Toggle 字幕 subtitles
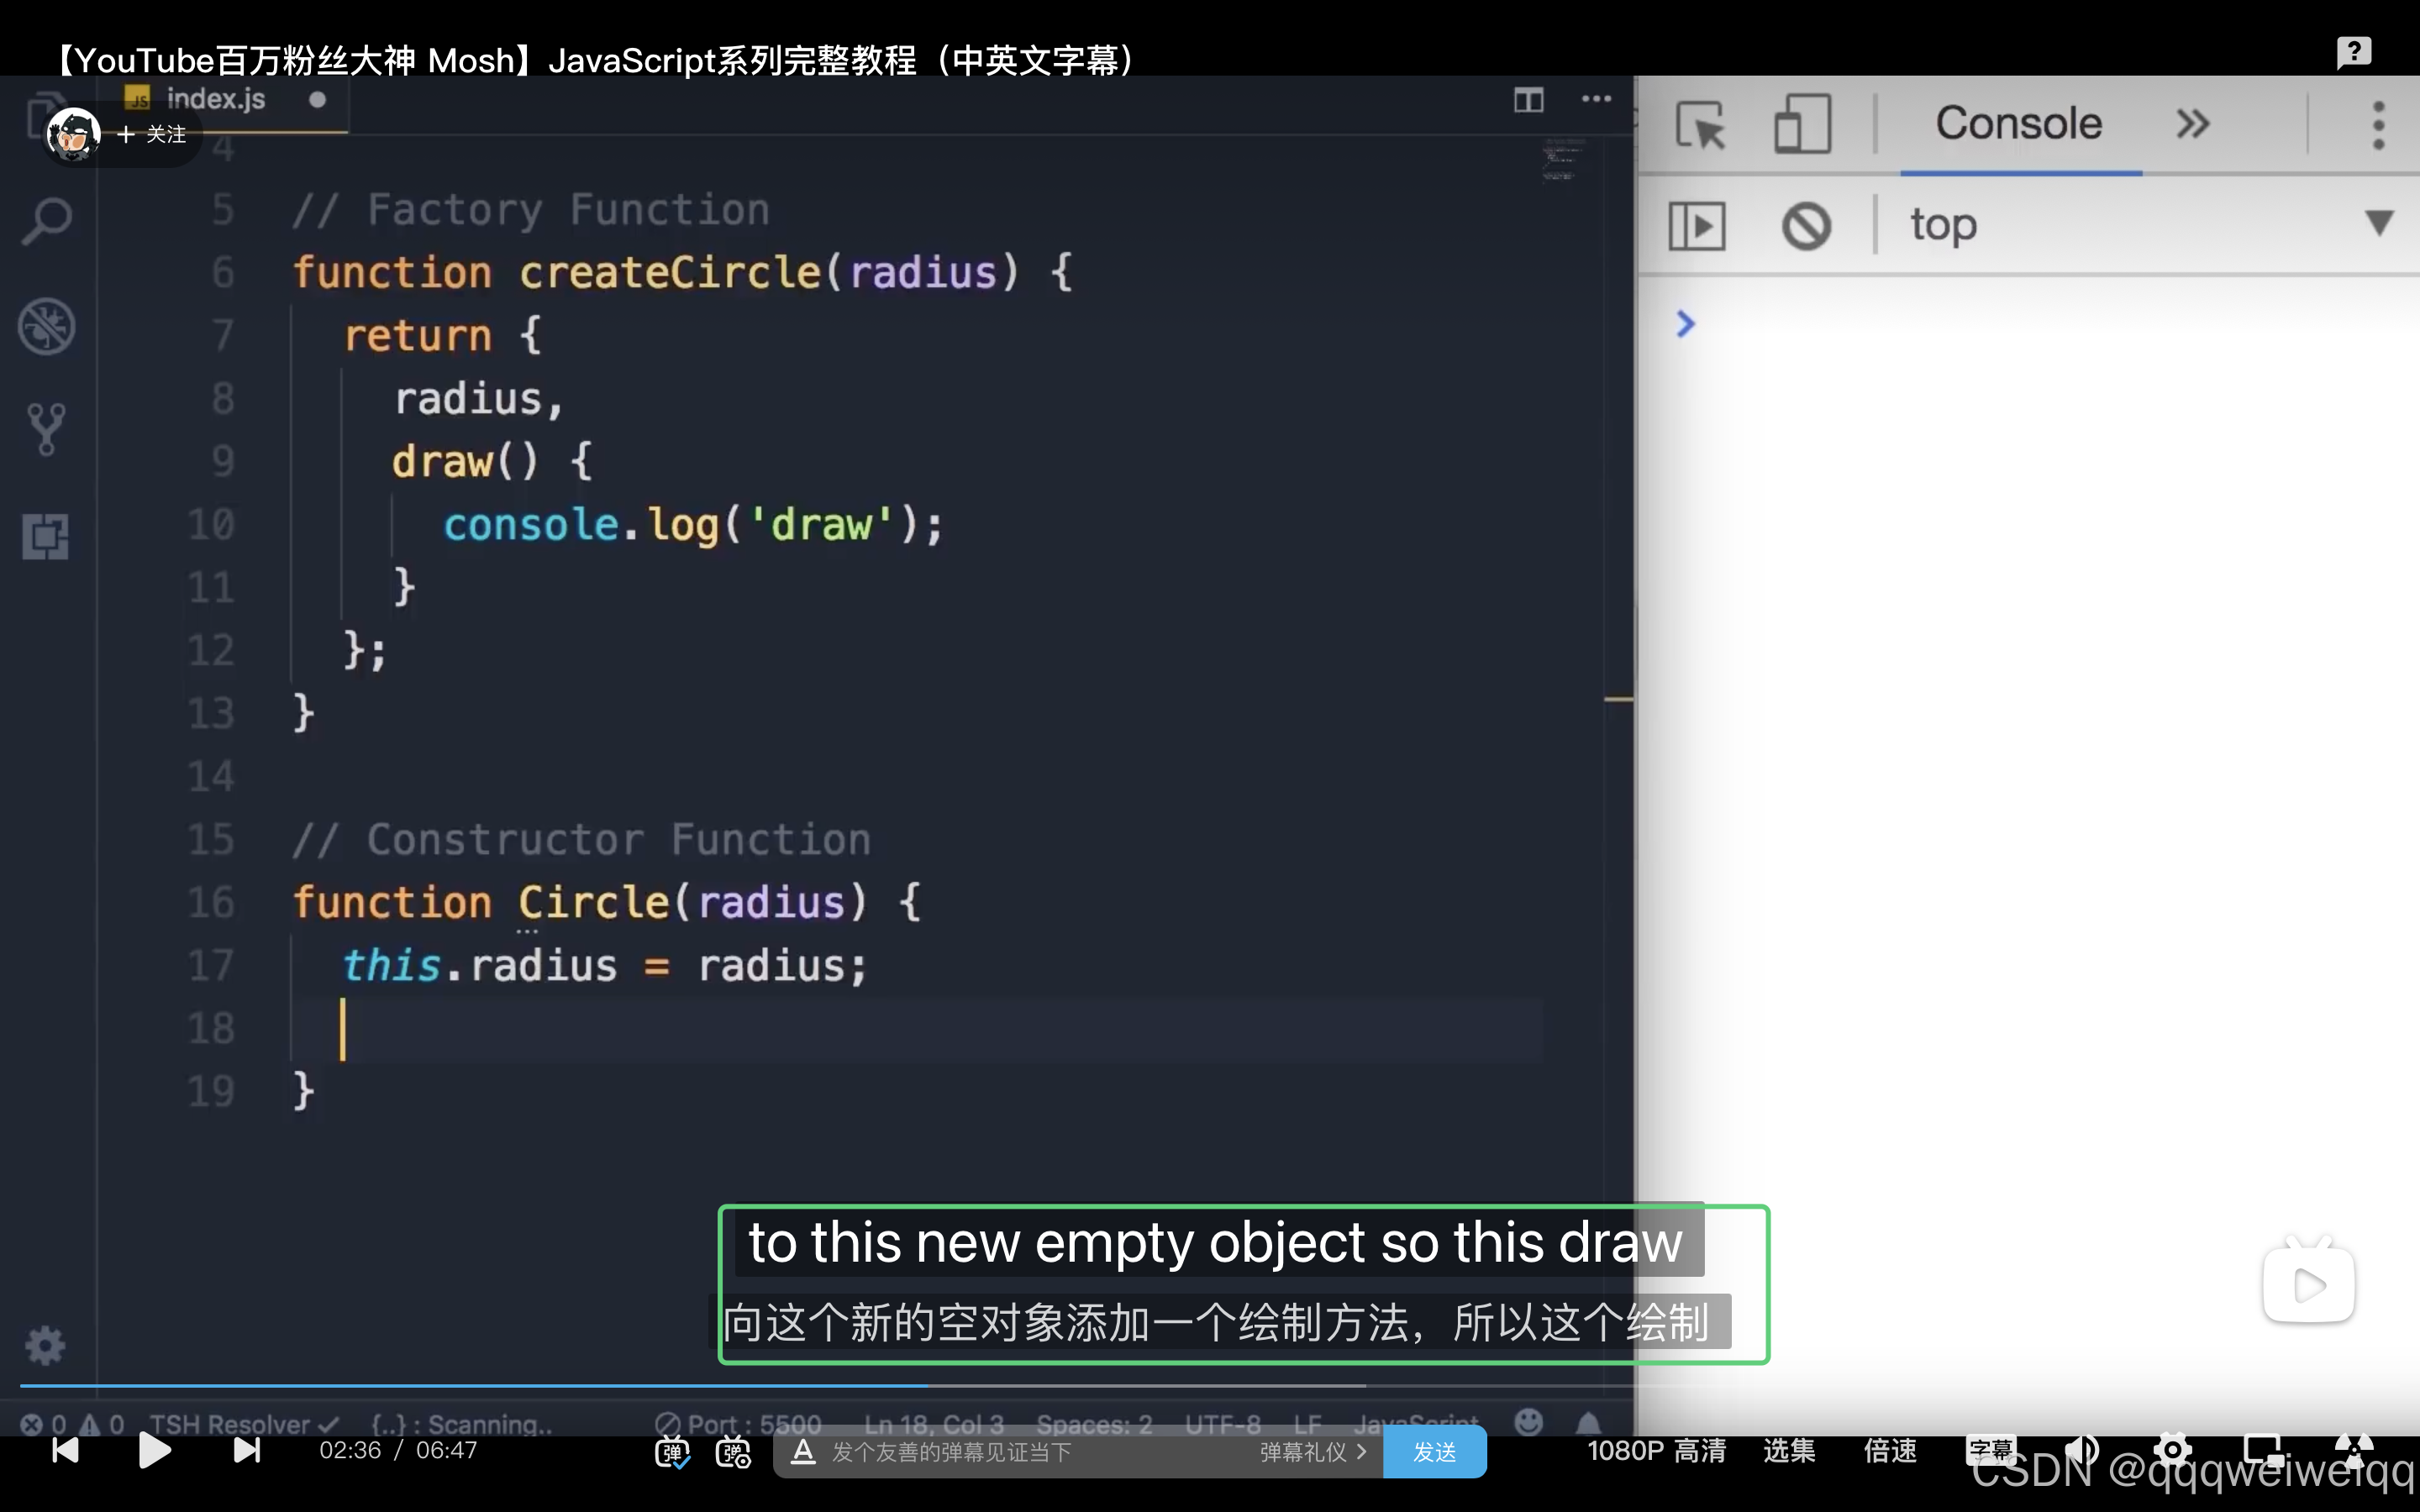2420x1512 pixels. [1990, 1450]
